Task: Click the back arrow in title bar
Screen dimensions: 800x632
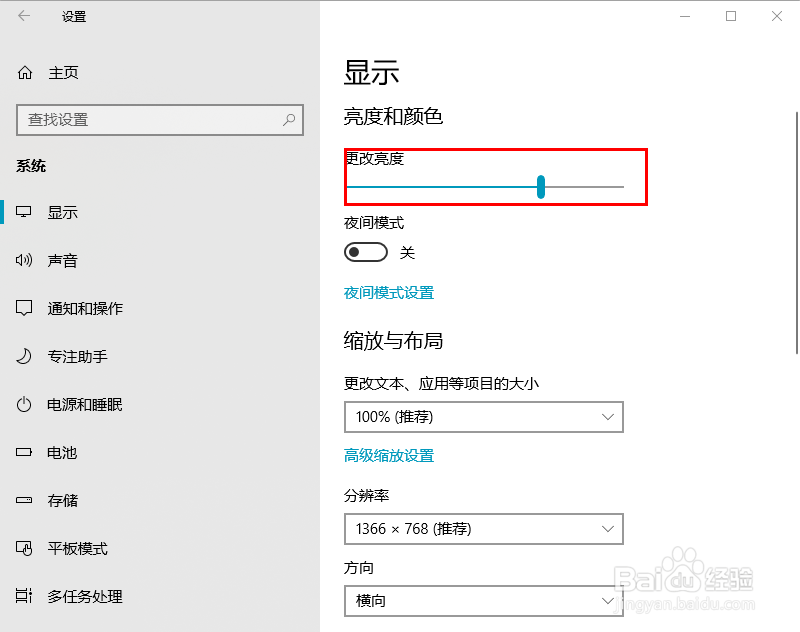Action: tap(24, 16)
